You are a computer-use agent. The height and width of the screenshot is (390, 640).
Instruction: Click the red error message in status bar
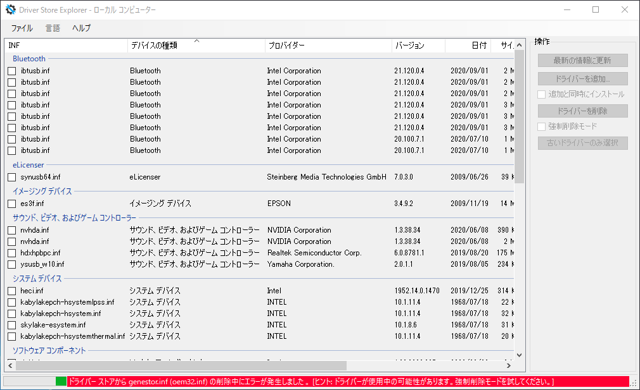348,382
